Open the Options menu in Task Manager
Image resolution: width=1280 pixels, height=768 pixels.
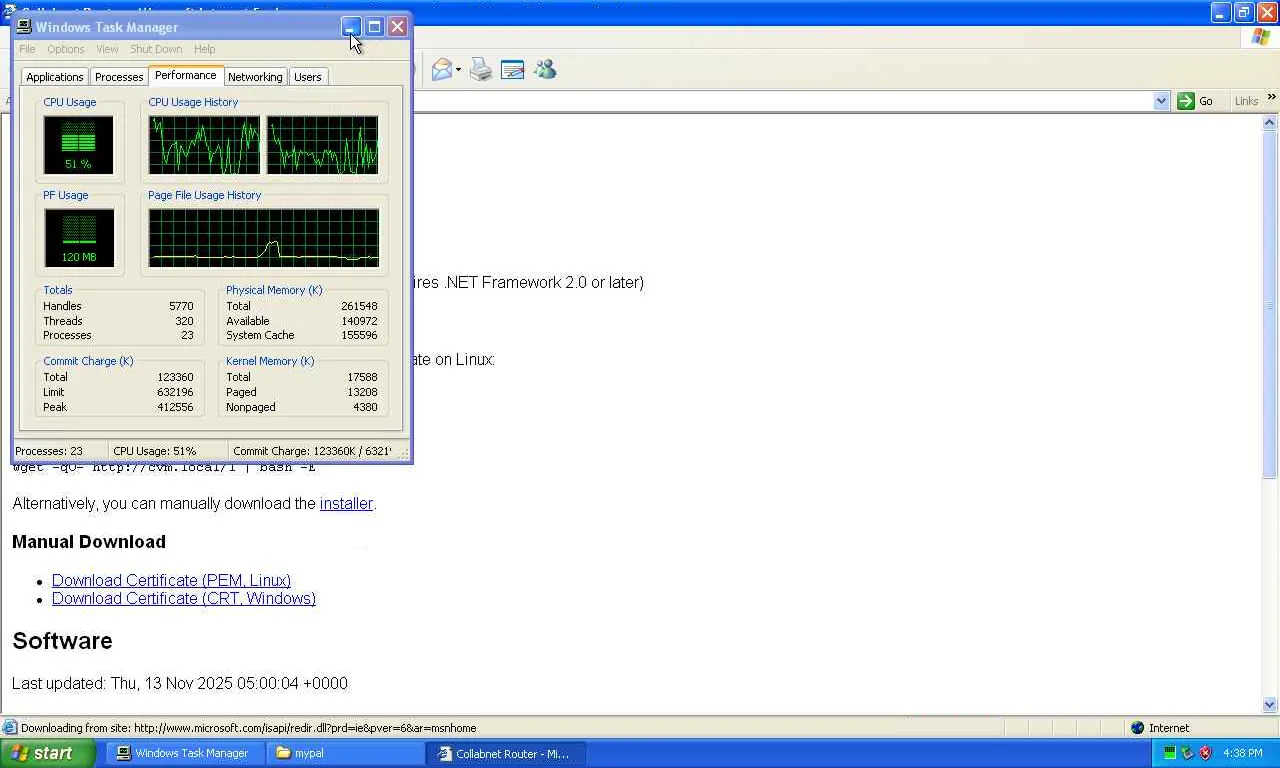66,49
